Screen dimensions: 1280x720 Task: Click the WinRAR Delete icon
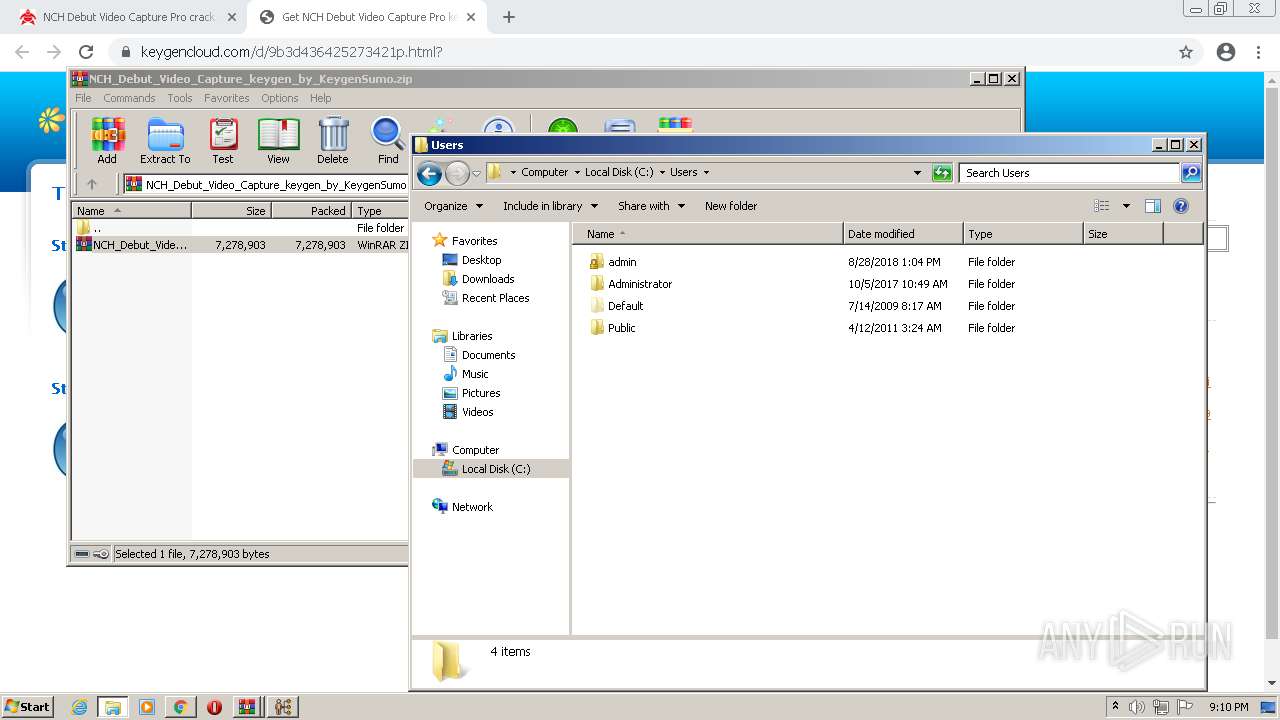(x=333, y=140)
